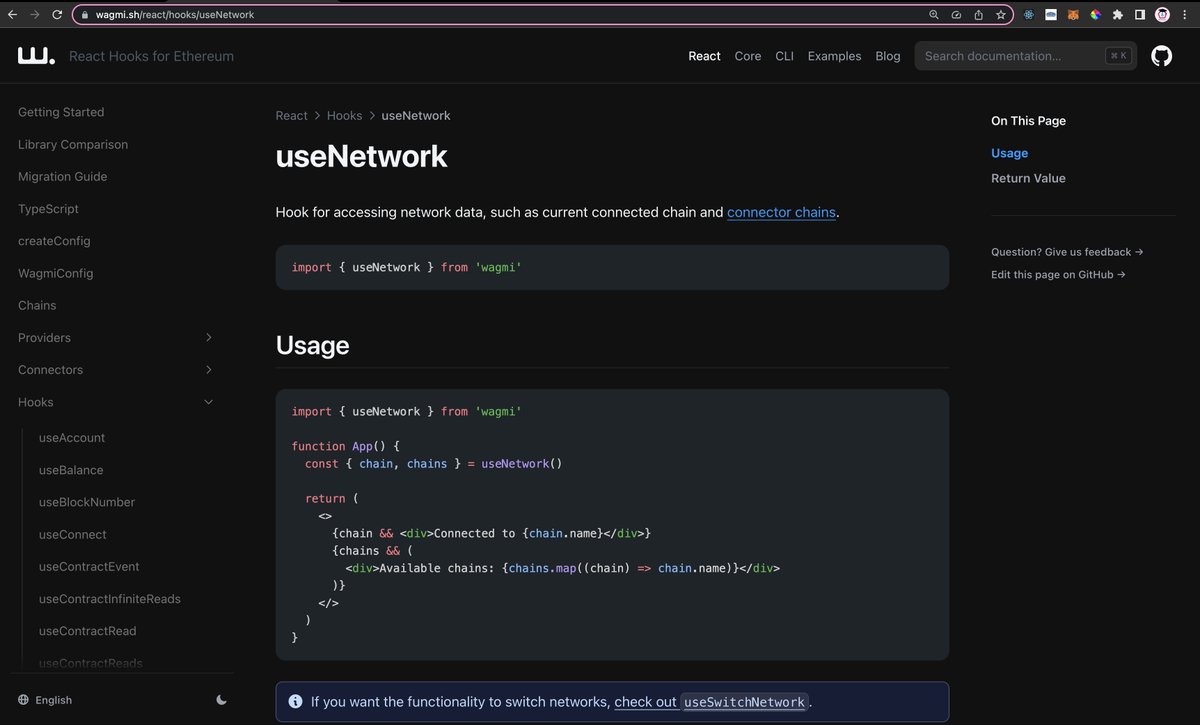
Task: Open Getting Started in sidebar
Action: pyautogui.click(x=61, y=112)
